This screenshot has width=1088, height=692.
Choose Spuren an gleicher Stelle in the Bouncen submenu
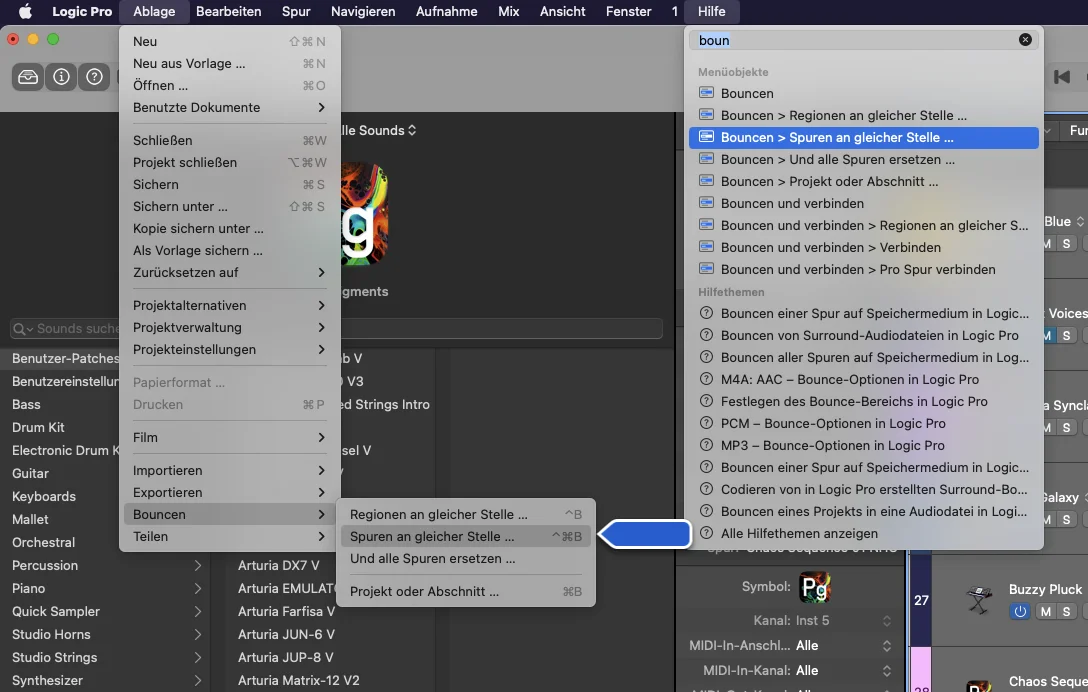pos(466,537)
